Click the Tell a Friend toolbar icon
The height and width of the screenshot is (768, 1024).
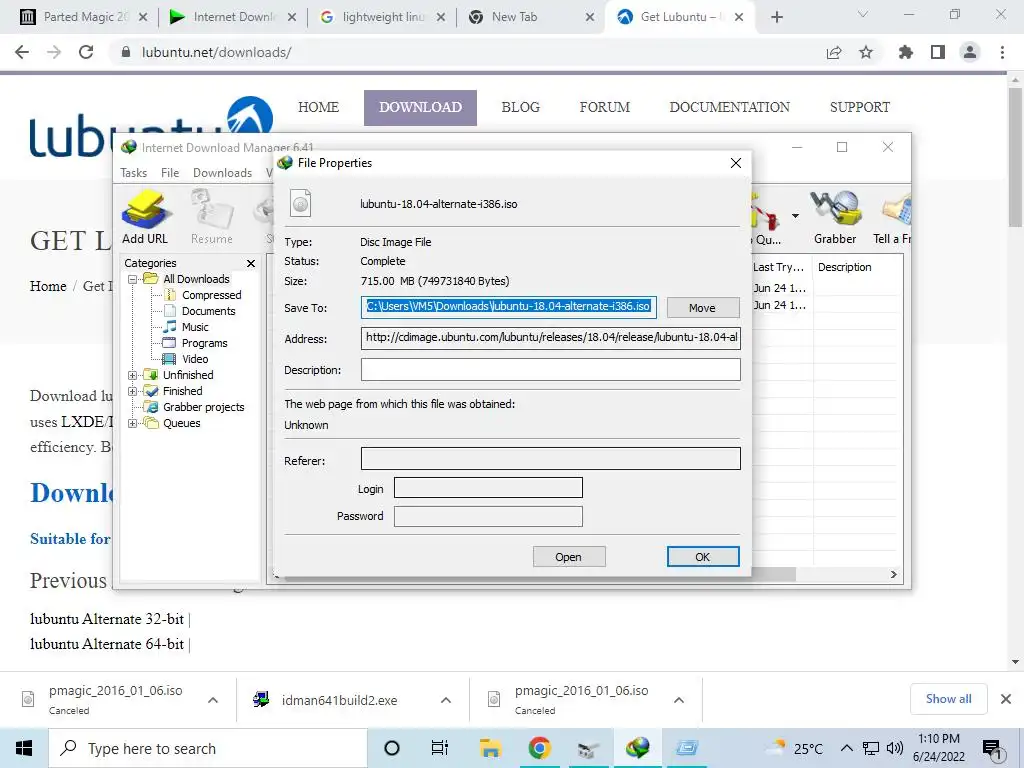[x=893, y=217]
